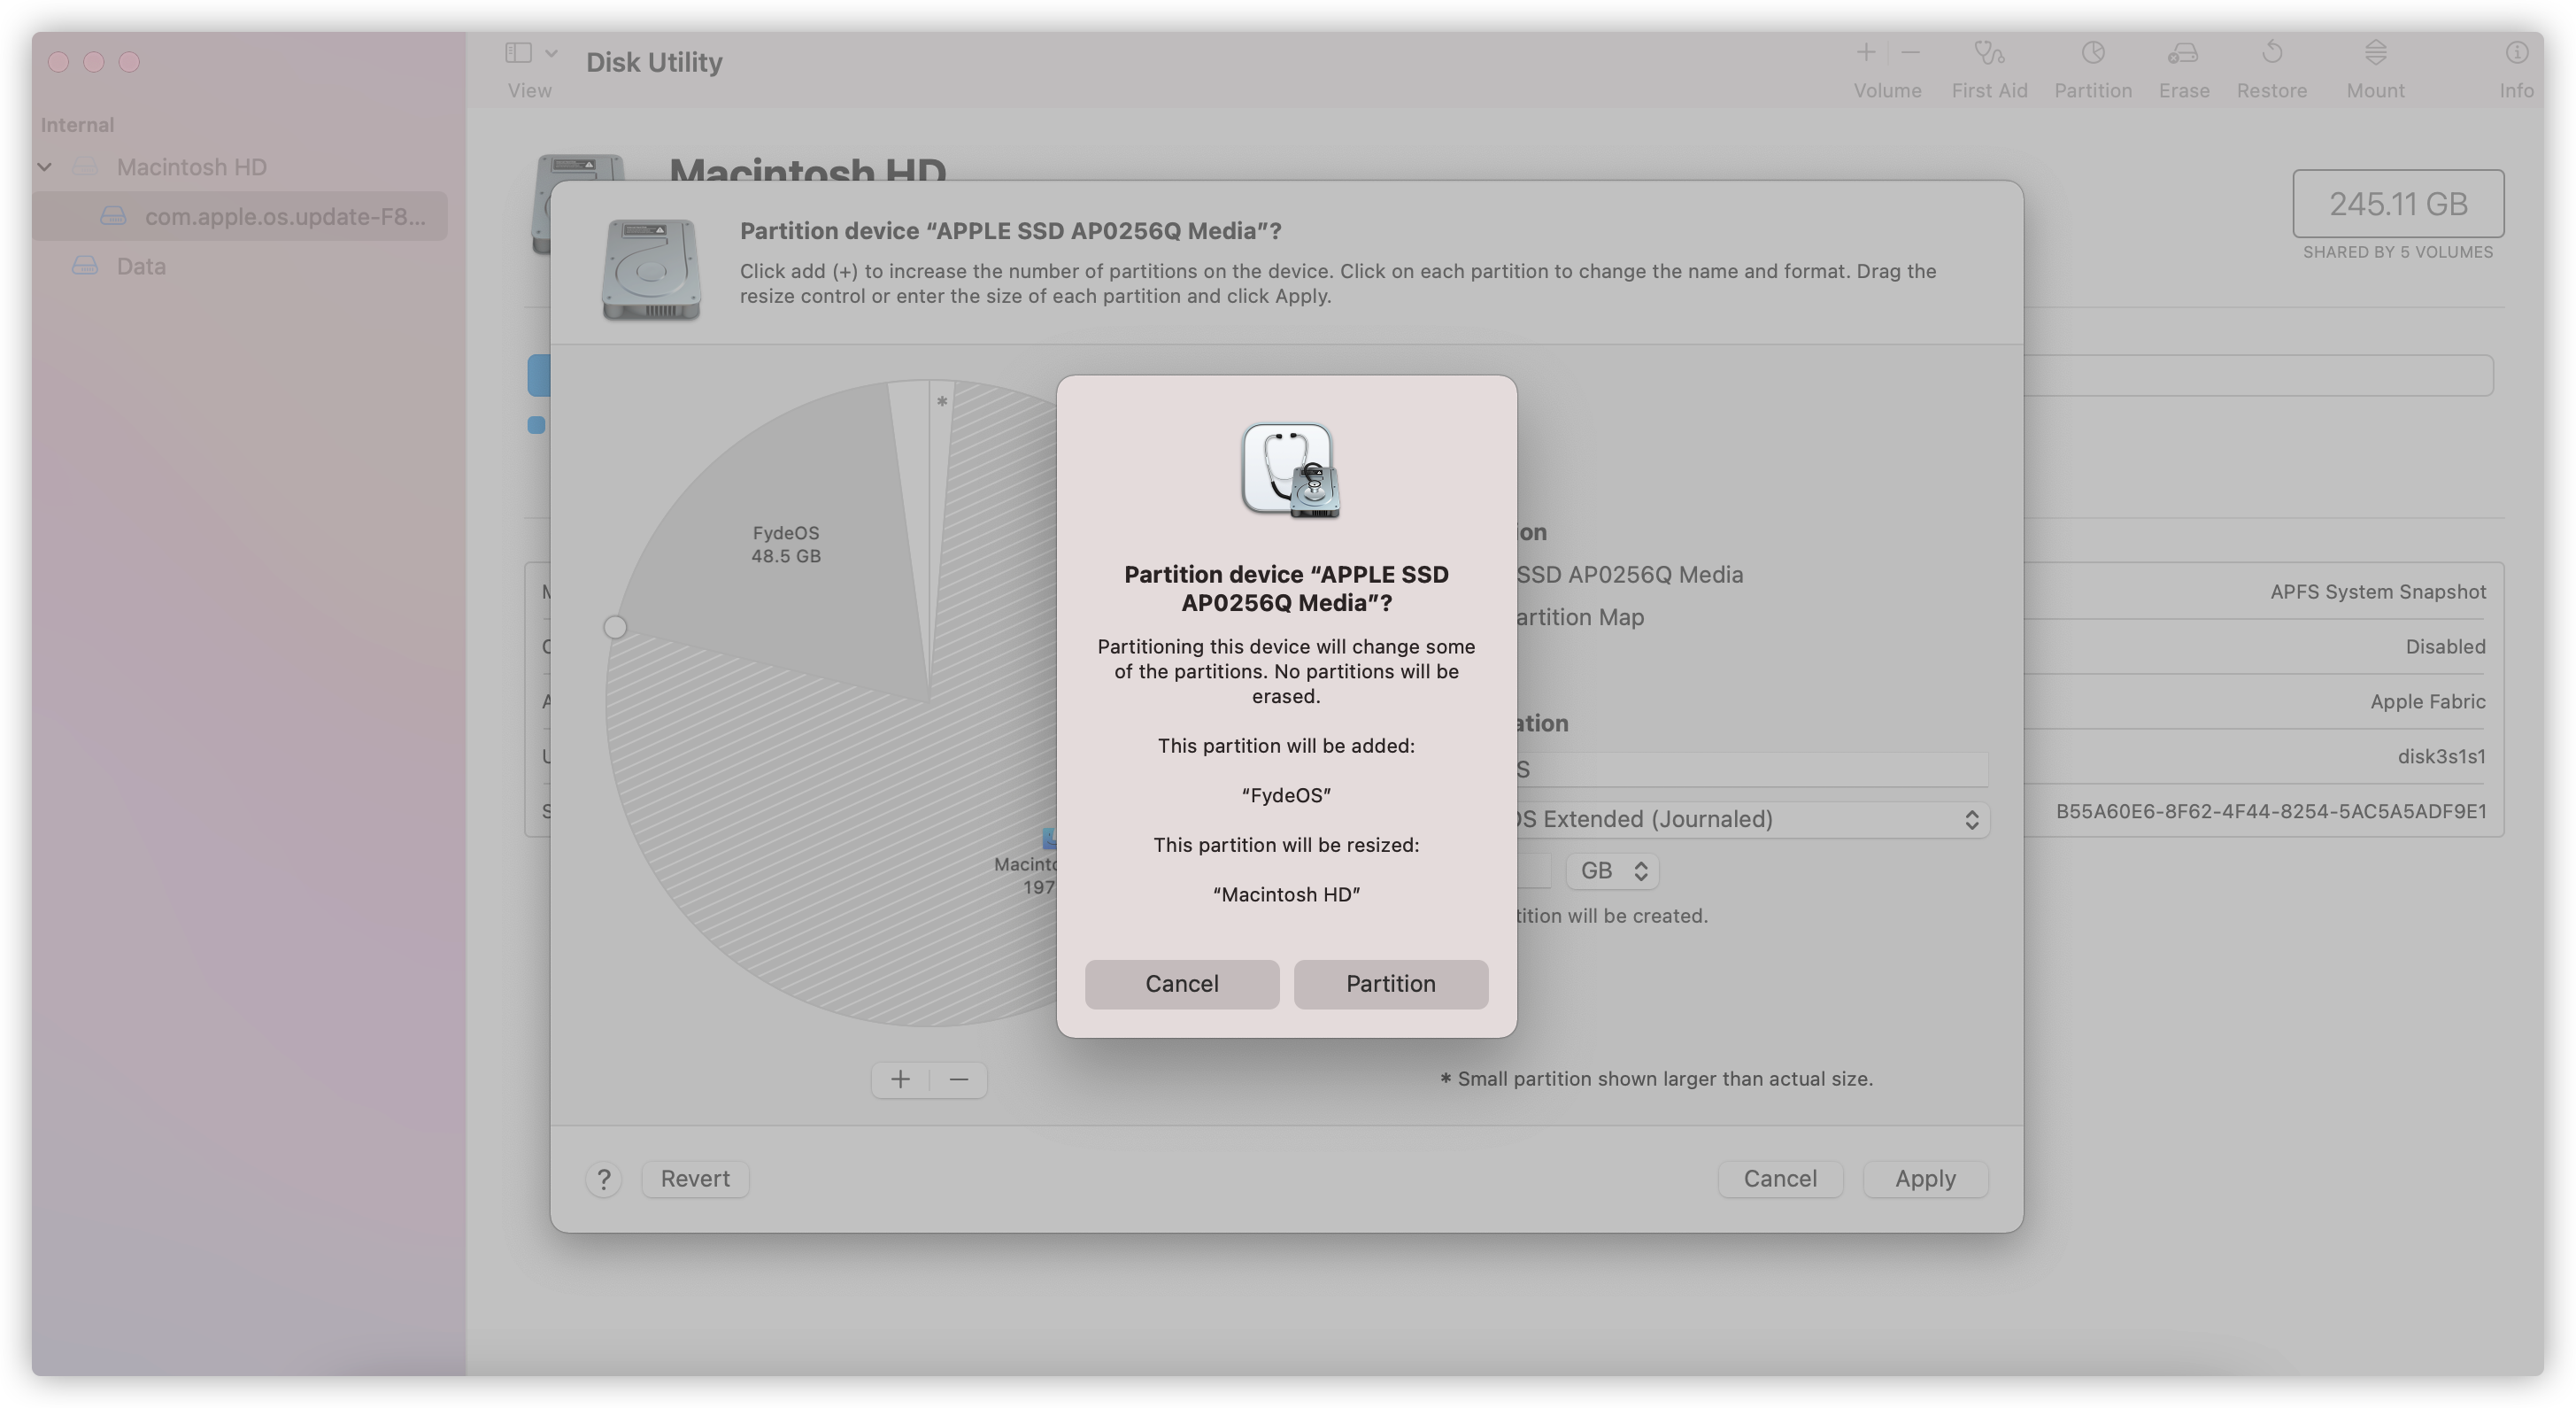Click the add Volume plus icon in the toolbar

1865,52
